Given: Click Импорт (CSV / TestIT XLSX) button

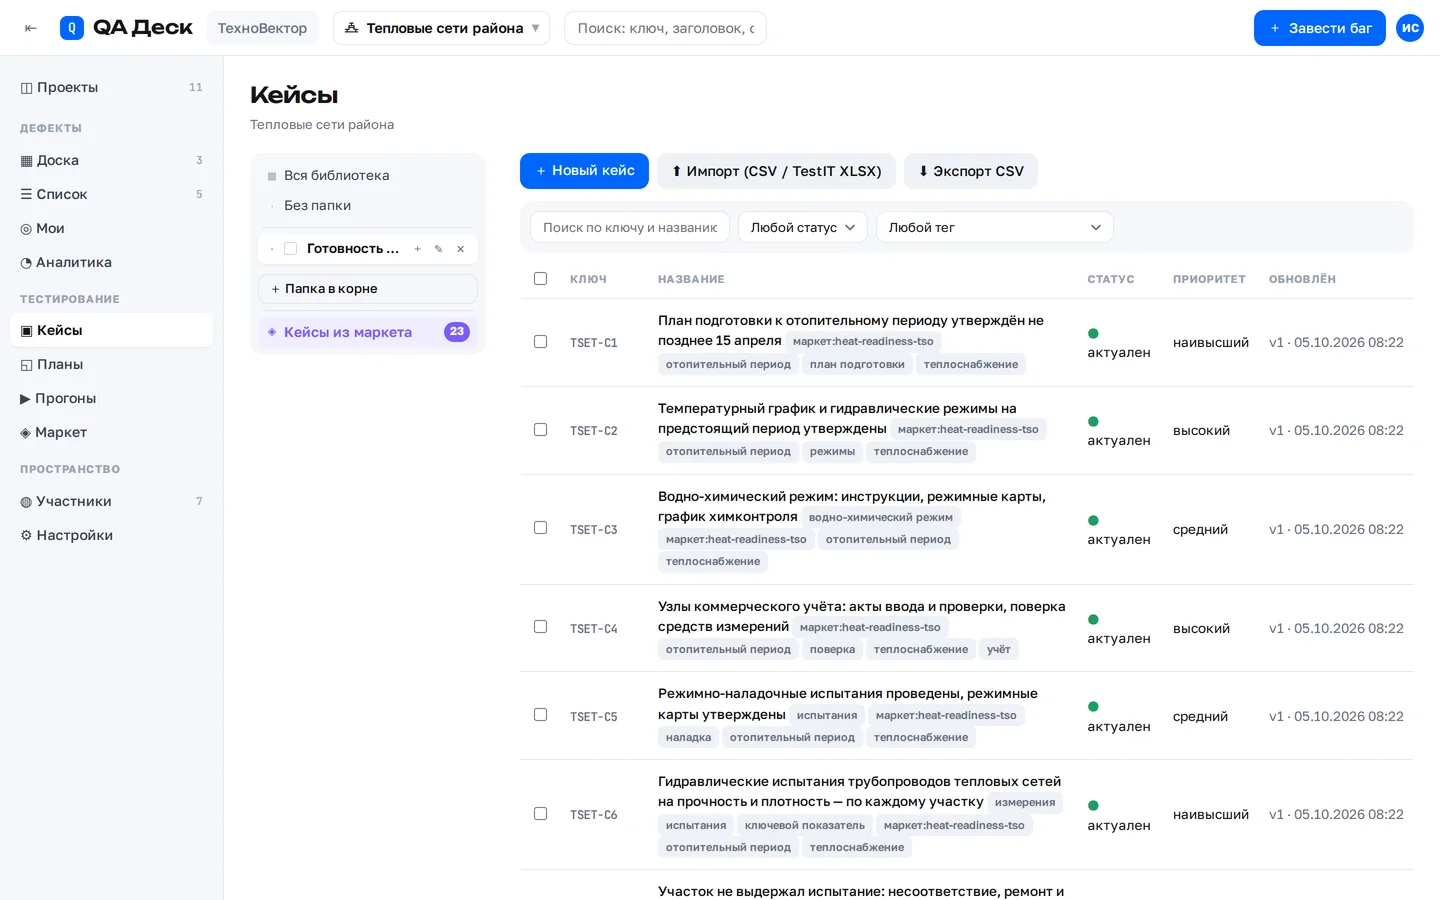Looking at the screenshot, I should pyautogui.click(x=776, y=171).
